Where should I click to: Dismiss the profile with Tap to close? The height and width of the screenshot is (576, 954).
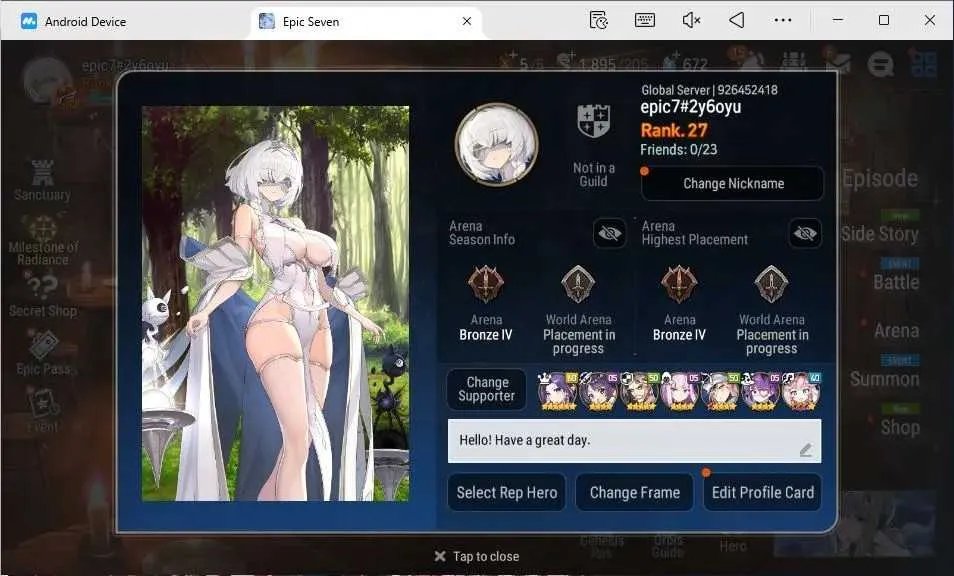pyautogui.click(x=477, y=556)
